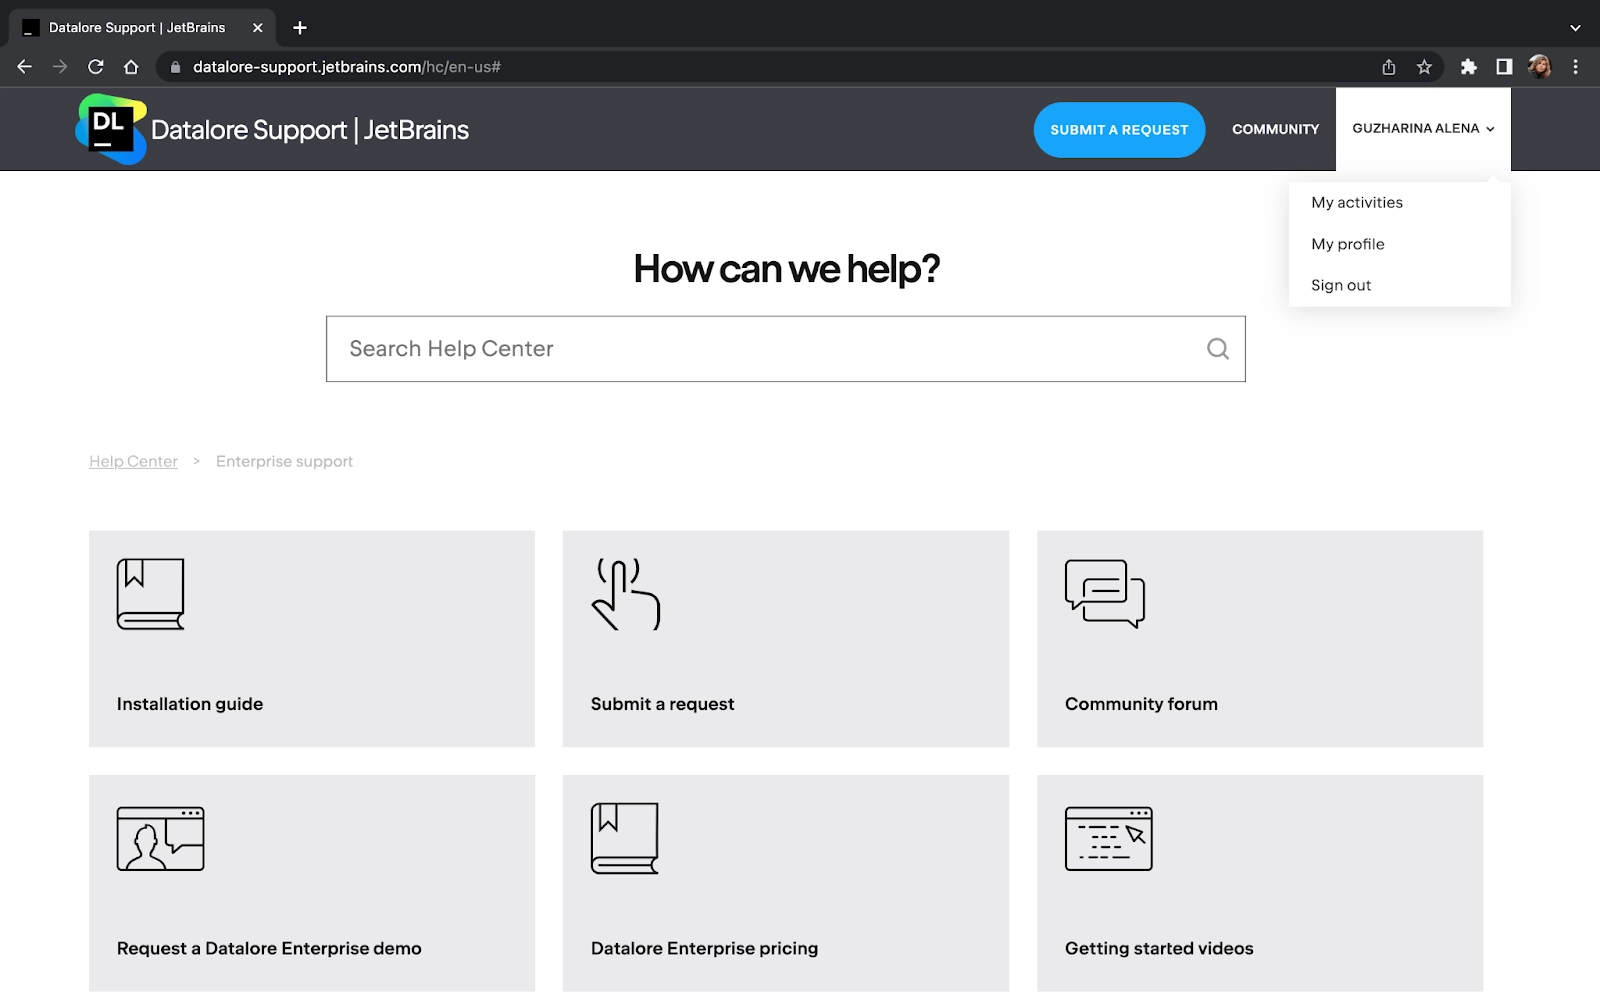The width and height of the screenshot is (1600, 1000).
Task: Click the book icon above Datalore Enterprise pricing
Action: coord(625,838)
